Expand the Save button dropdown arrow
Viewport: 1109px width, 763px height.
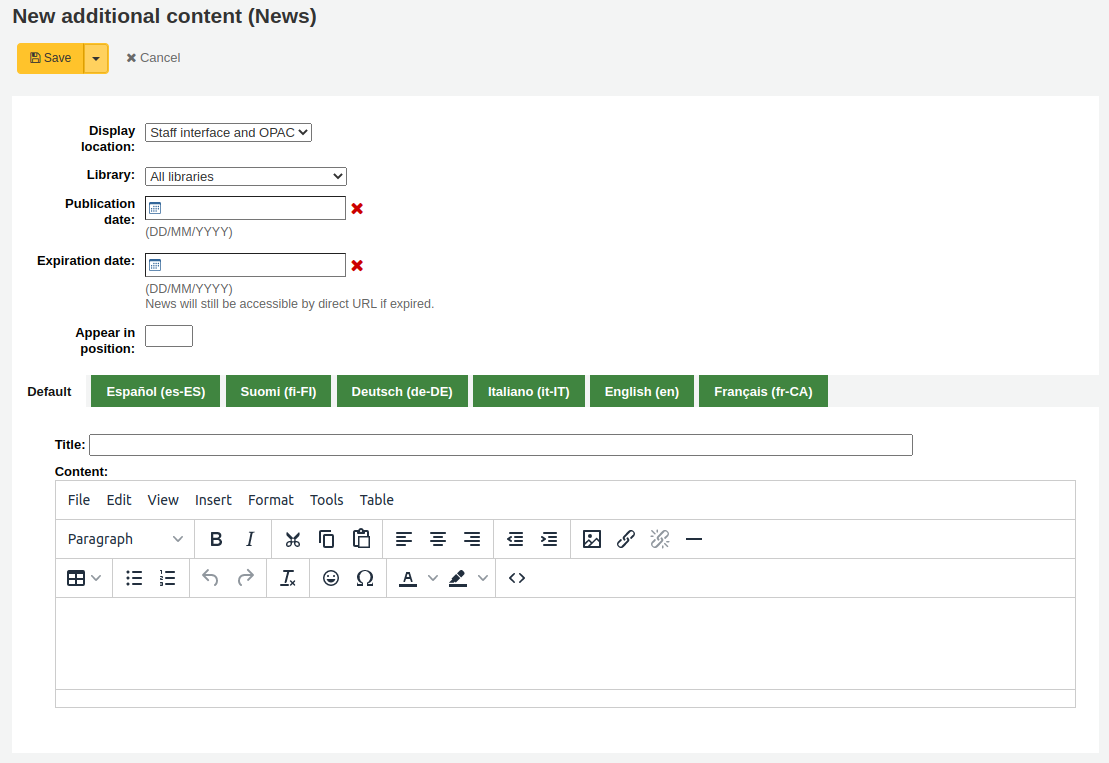click(x=96, y=59)
